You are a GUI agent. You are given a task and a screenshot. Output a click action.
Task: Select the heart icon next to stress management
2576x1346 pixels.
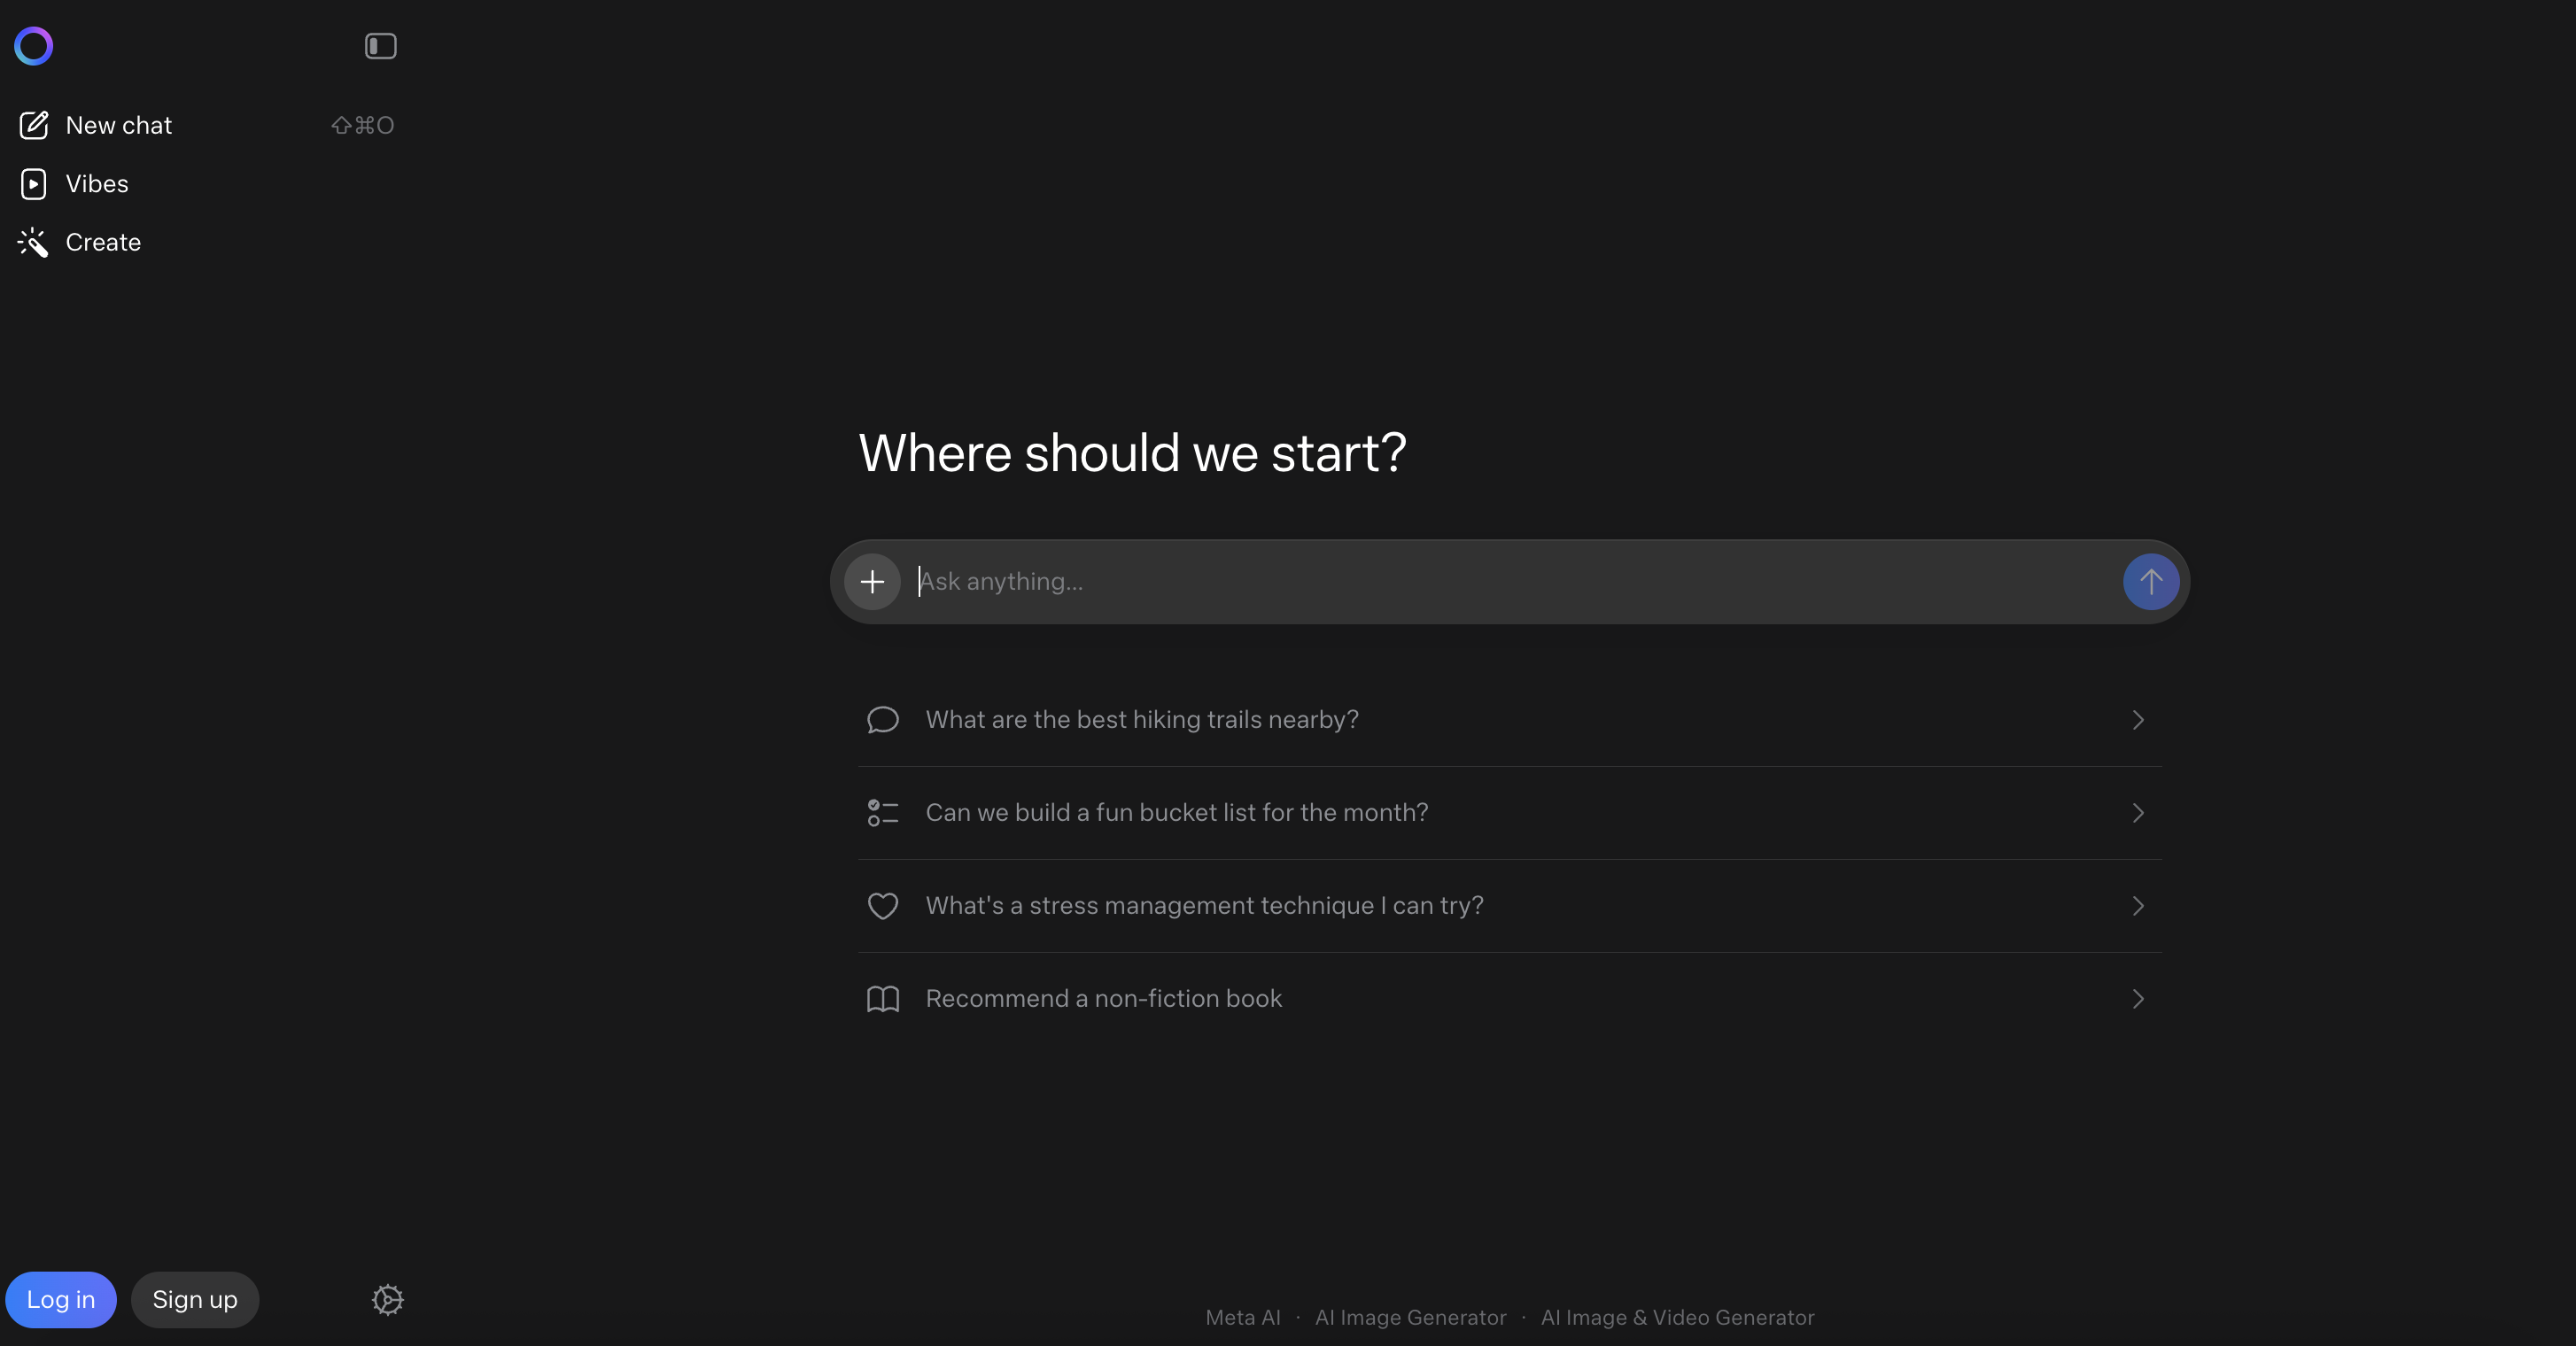click(883, 905)
